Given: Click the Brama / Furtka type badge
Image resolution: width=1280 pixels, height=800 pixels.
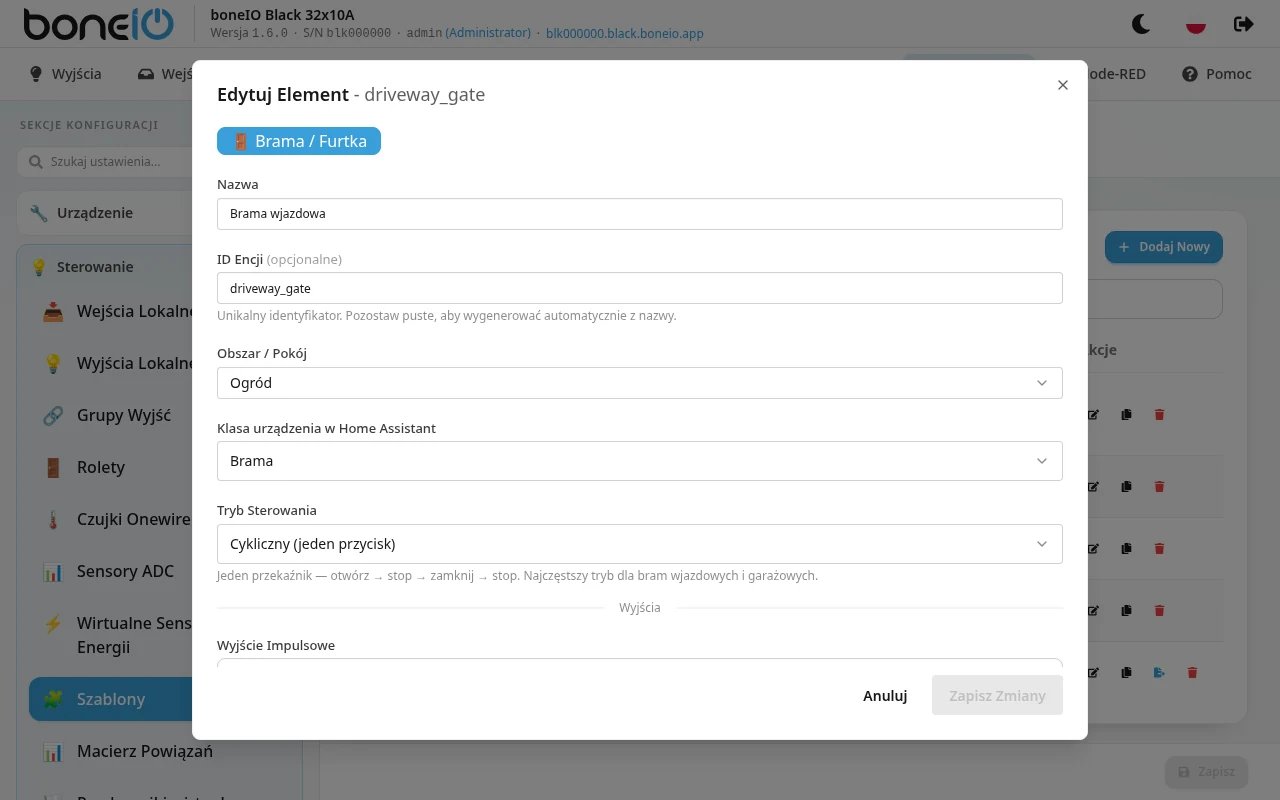Looking at the screenshot, I should pyautogui.click(x=299, y=141).
